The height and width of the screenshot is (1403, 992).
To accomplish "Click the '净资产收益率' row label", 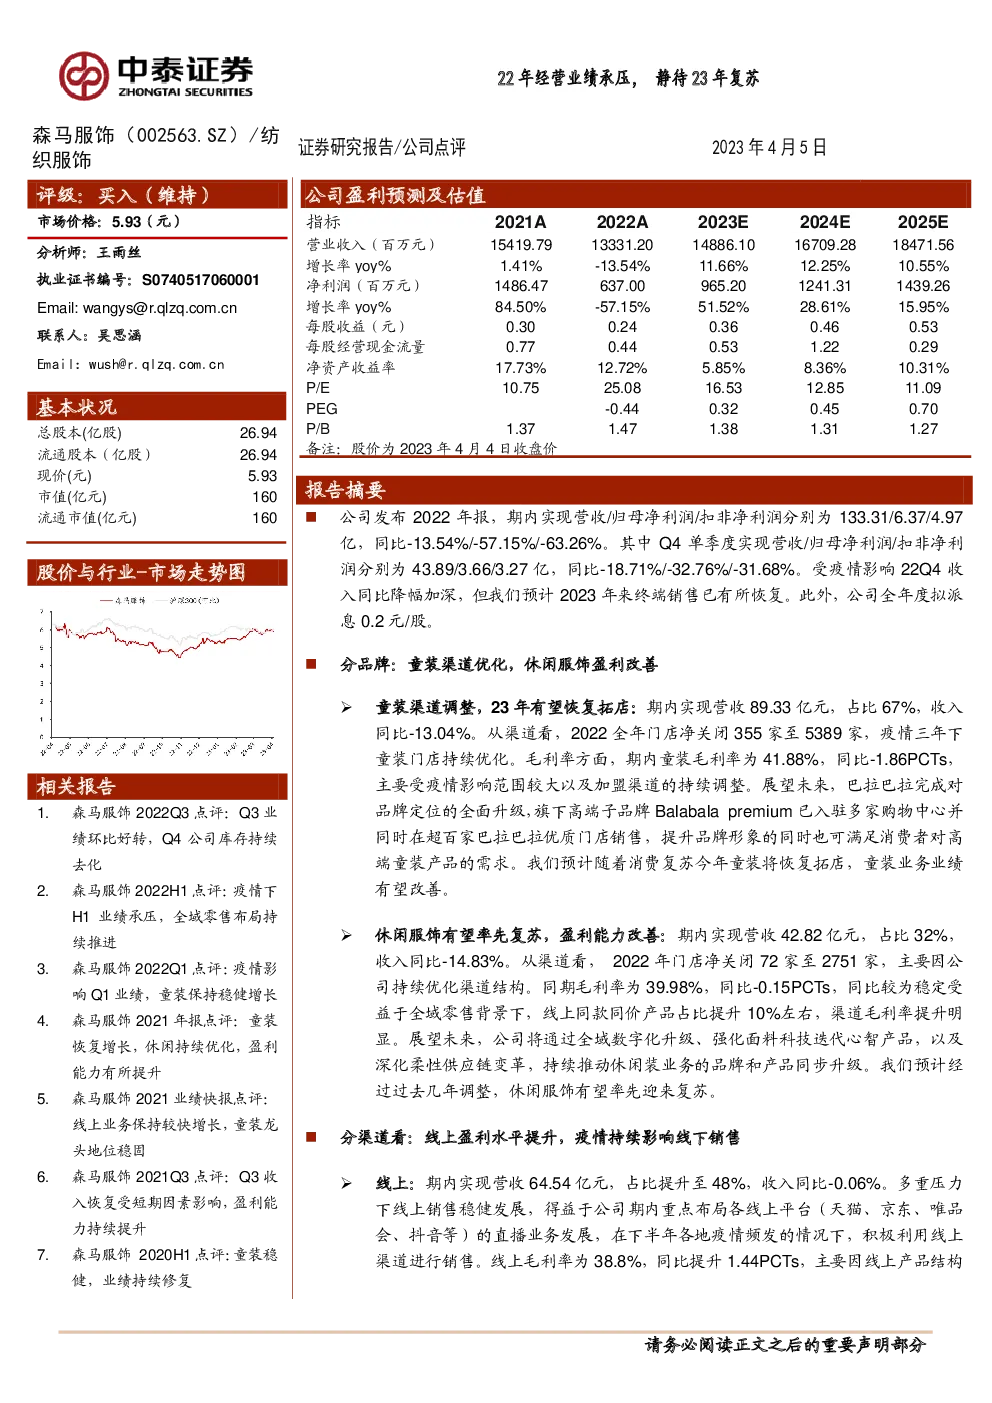I will [350, 368].
